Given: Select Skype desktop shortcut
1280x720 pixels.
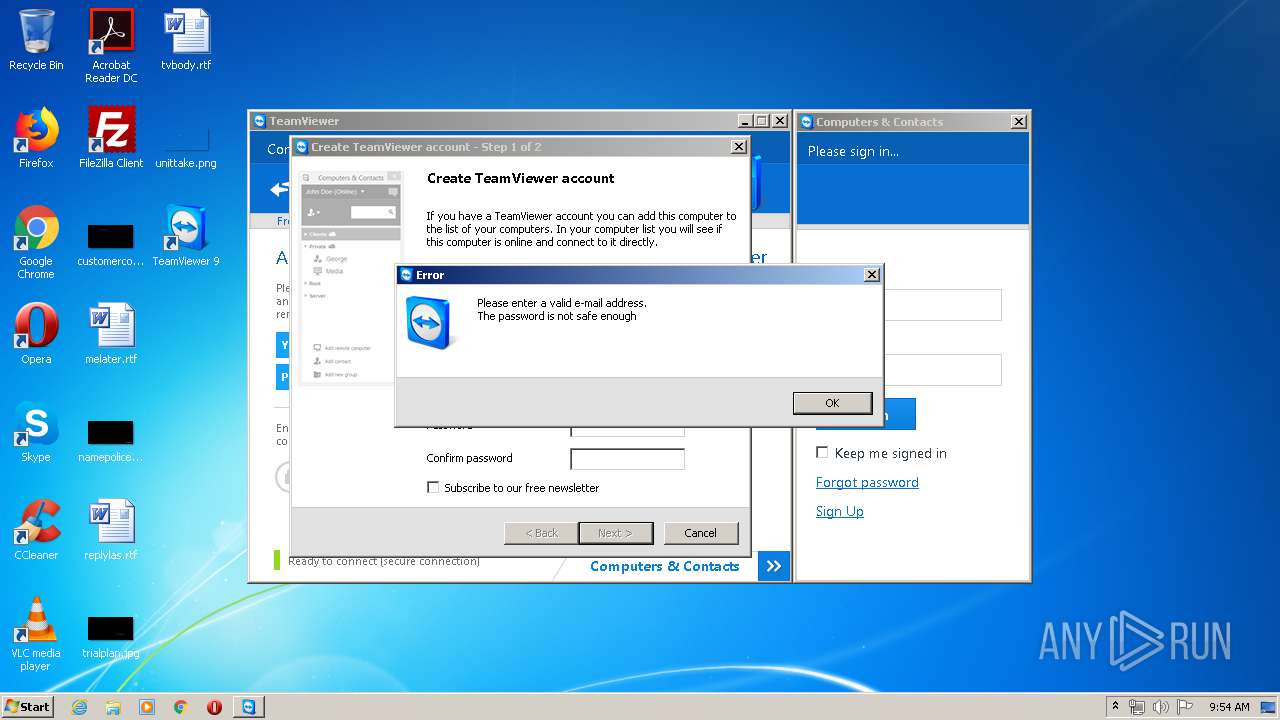Looking at the screenshot, I should 36,432.
